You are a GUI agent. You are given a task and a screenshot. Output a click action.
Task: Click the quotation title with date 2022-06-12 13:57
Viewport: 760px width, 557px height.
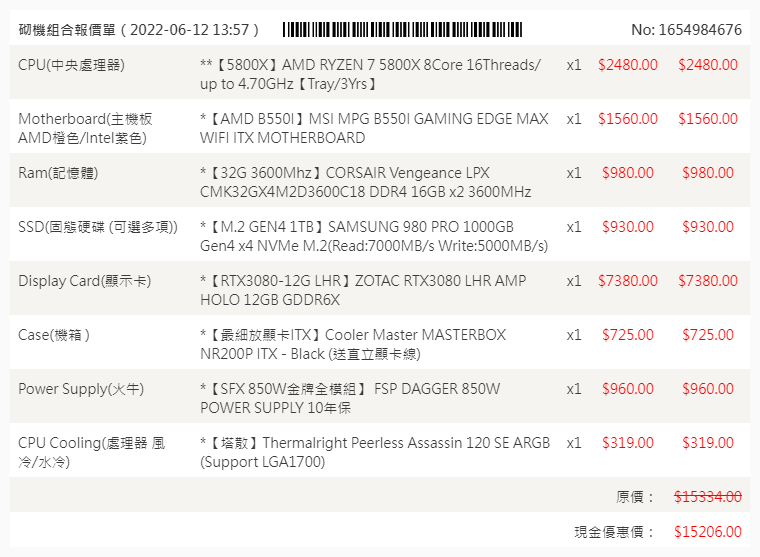(139, 30)
